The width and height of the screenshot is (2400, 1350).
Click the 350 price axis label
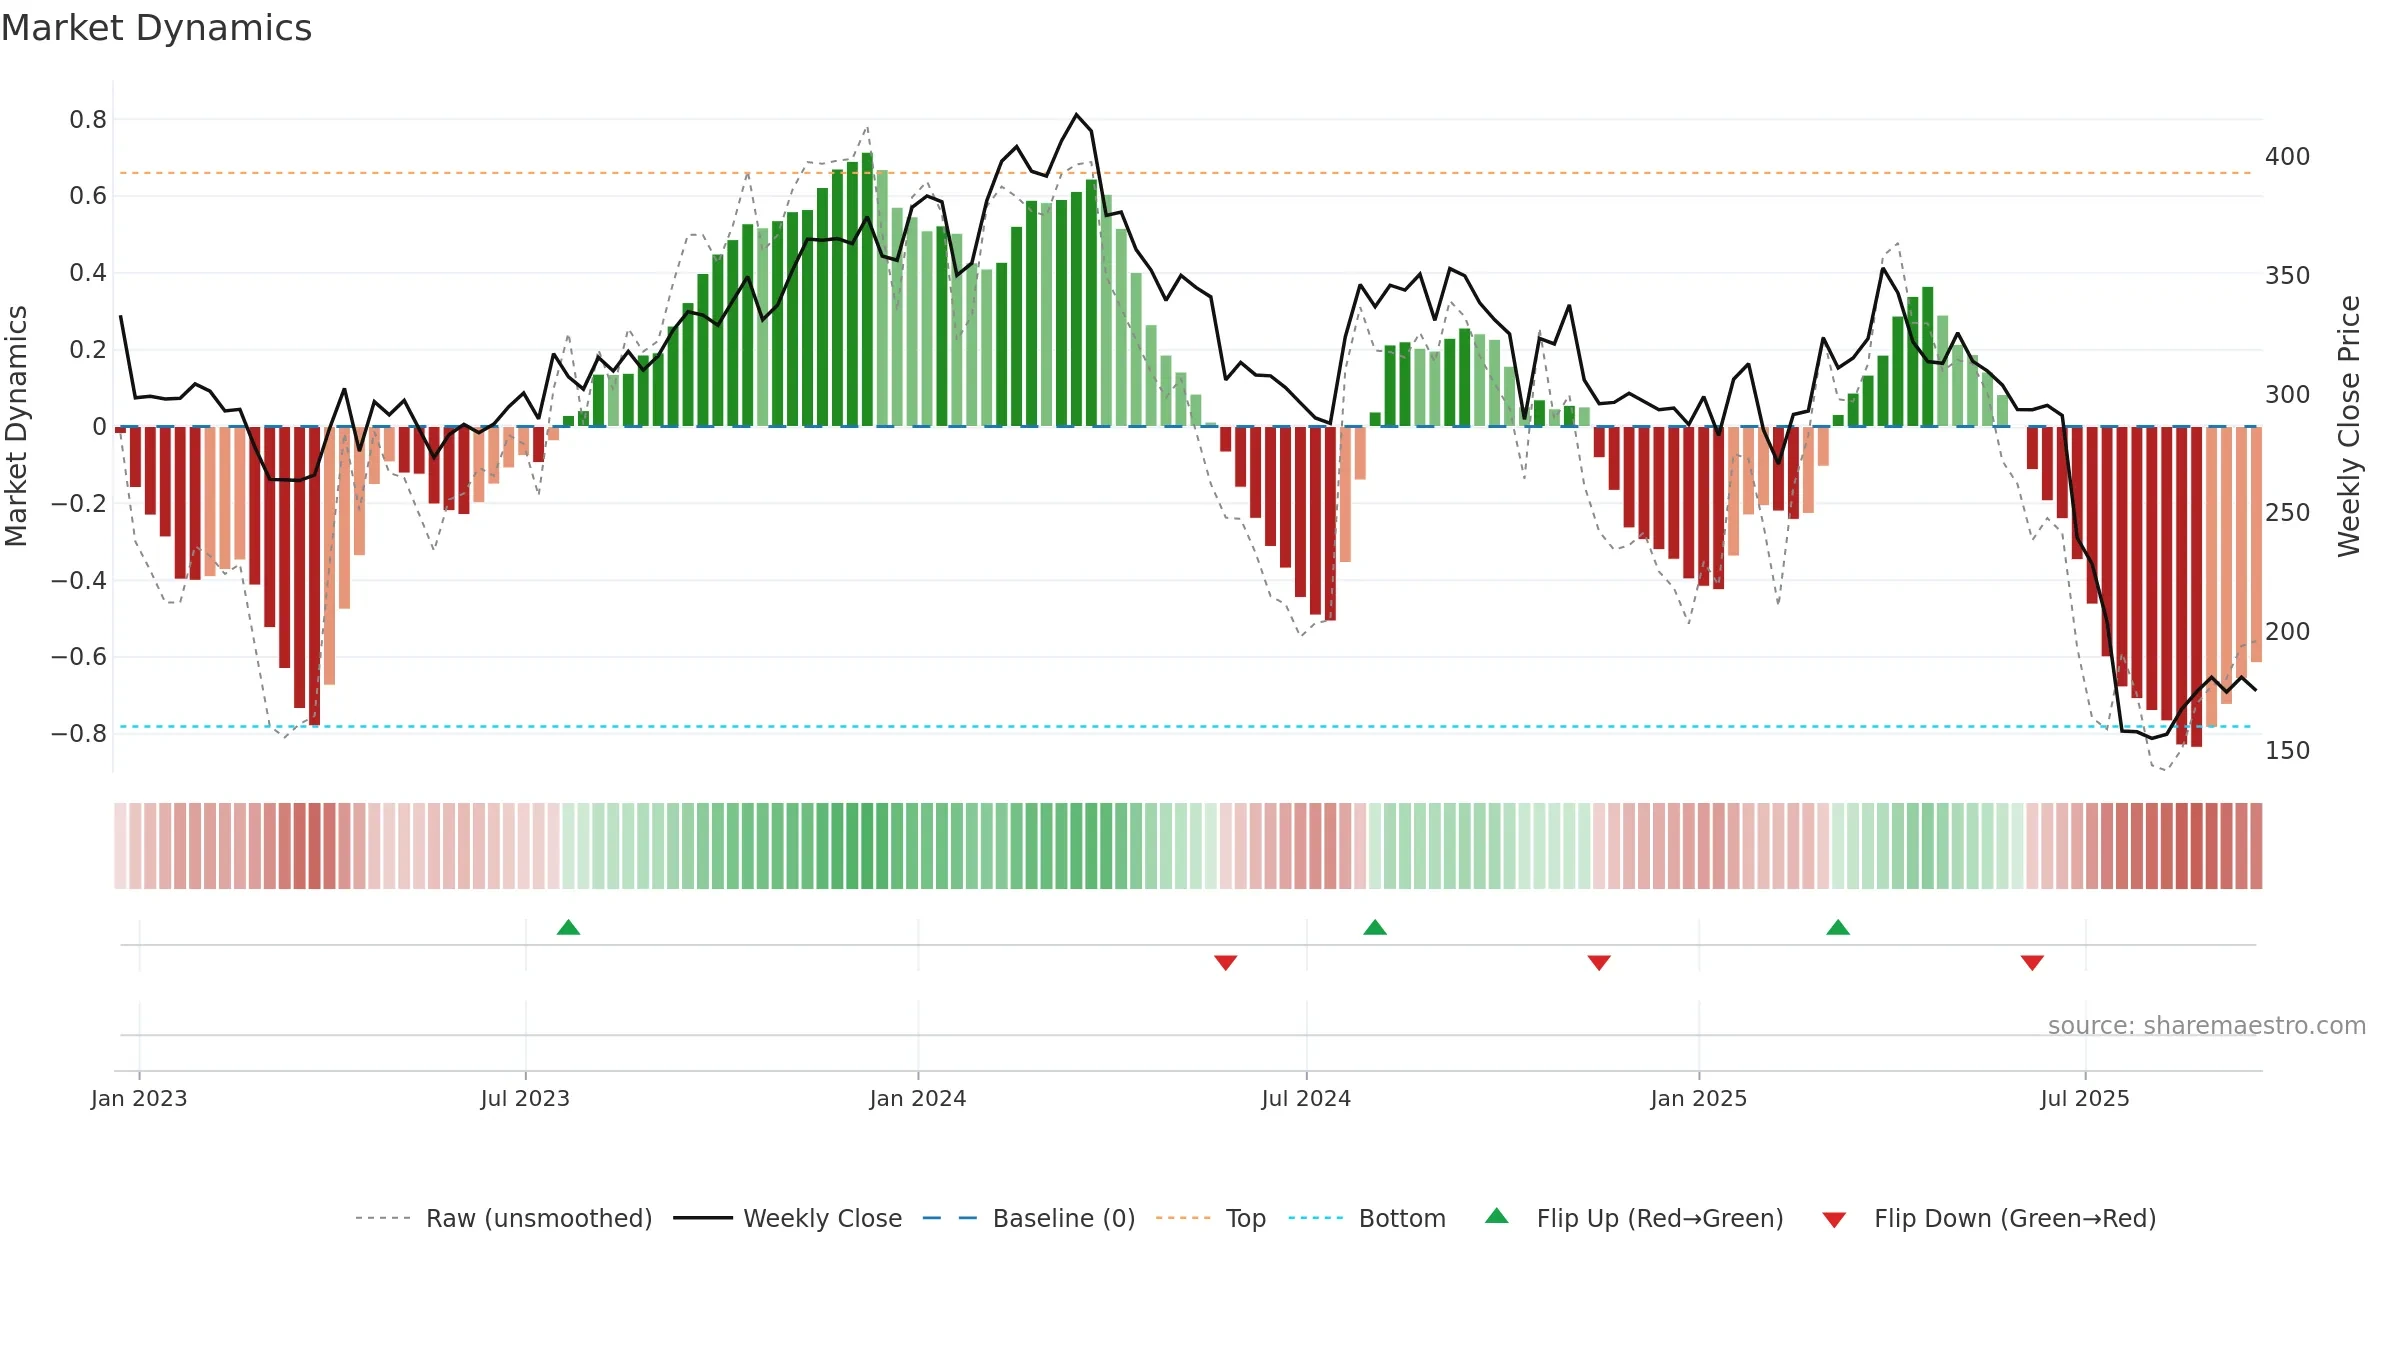click(2288, 276)
